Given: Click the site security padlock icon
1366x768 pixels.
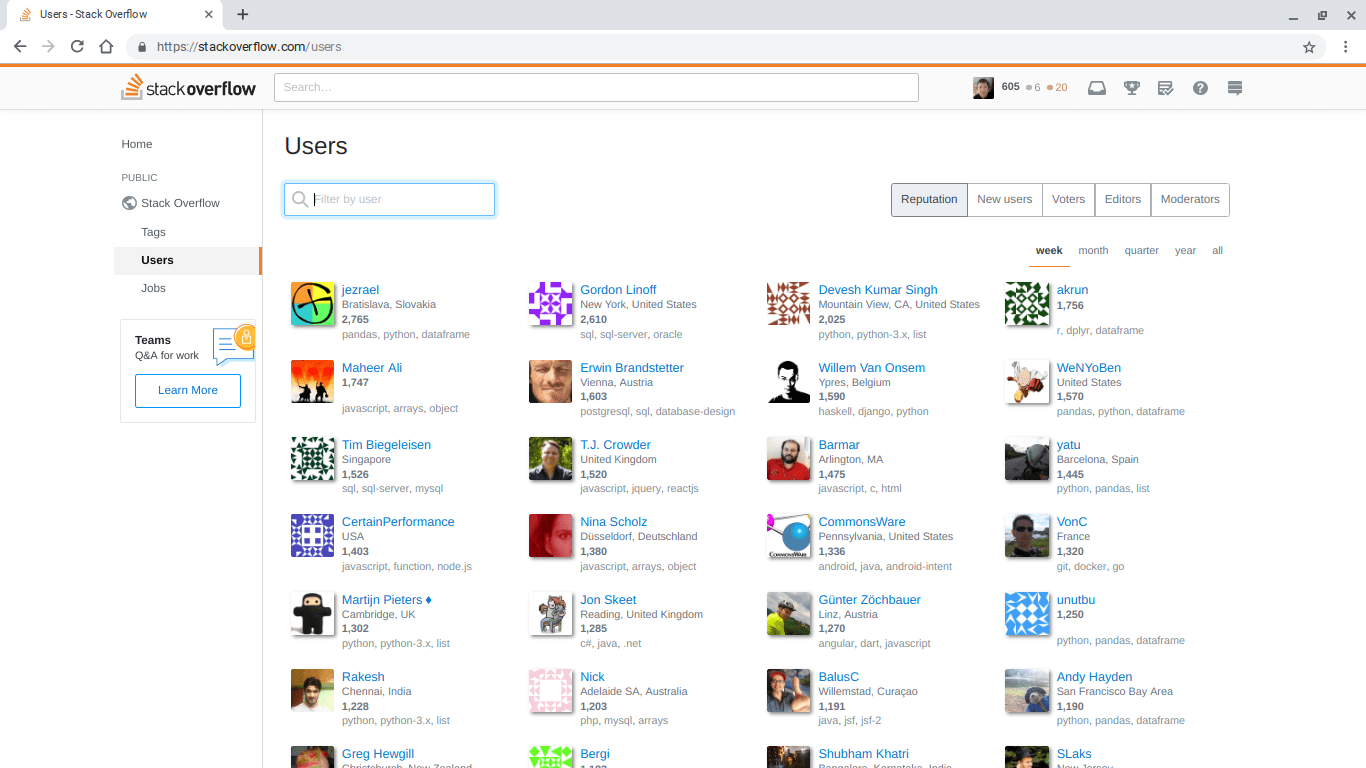Looking at the screenshot, I should coord(141,47).
